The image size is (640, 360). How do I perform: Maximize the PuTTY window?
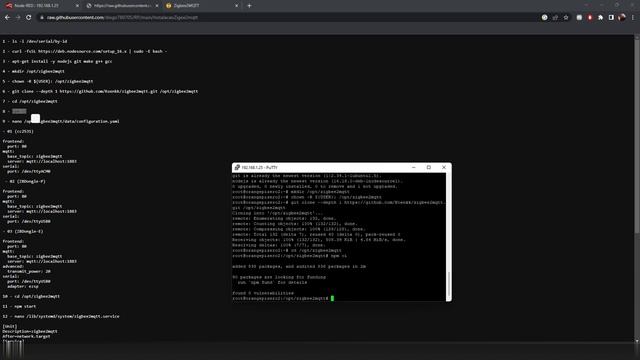pyautogui.click(x=429, y=167)
